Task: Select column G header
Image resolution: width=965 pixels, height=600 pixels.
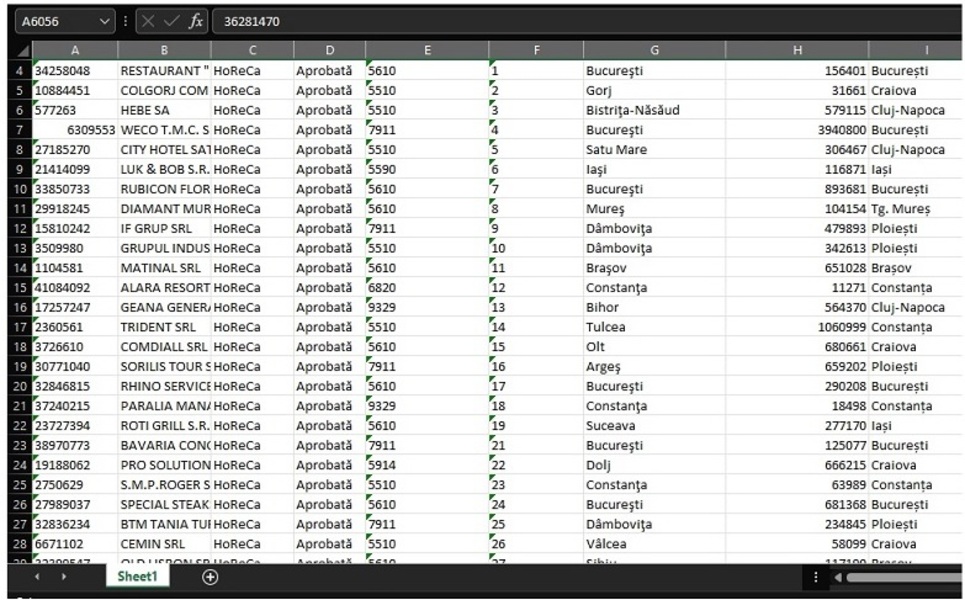Action: 655,50
